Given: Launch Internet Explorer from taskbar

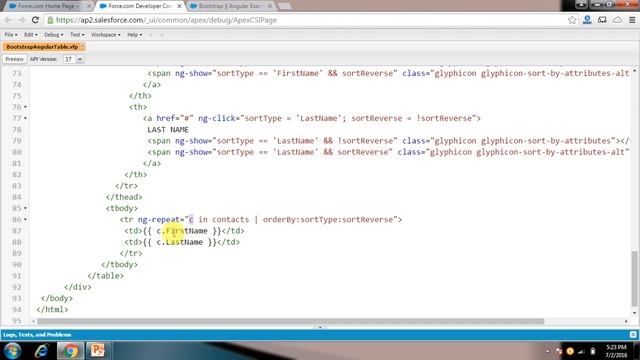Looking at the screenshot, I should coord(41,351).
